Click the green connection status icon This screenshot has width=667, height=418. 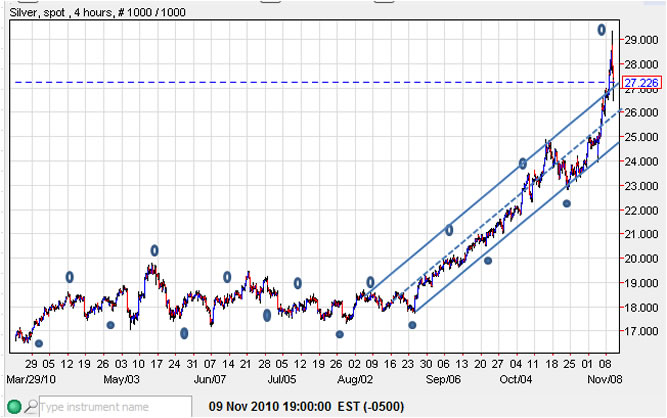pos(13,407)
